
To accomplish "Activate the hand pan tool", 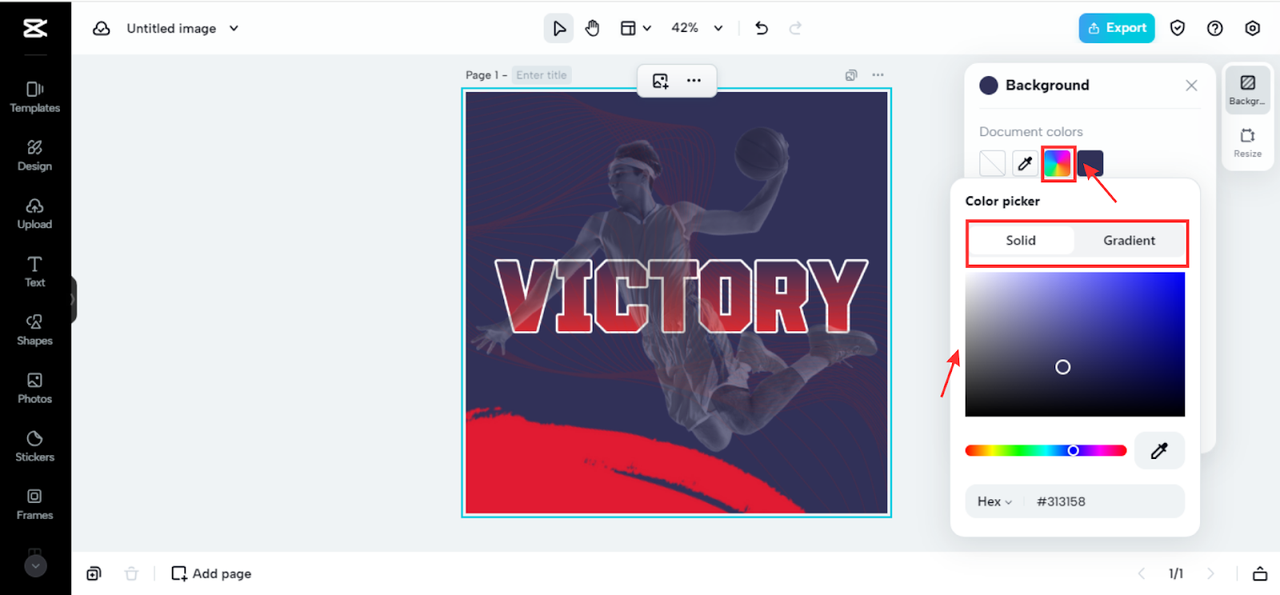I will (592, 28).
